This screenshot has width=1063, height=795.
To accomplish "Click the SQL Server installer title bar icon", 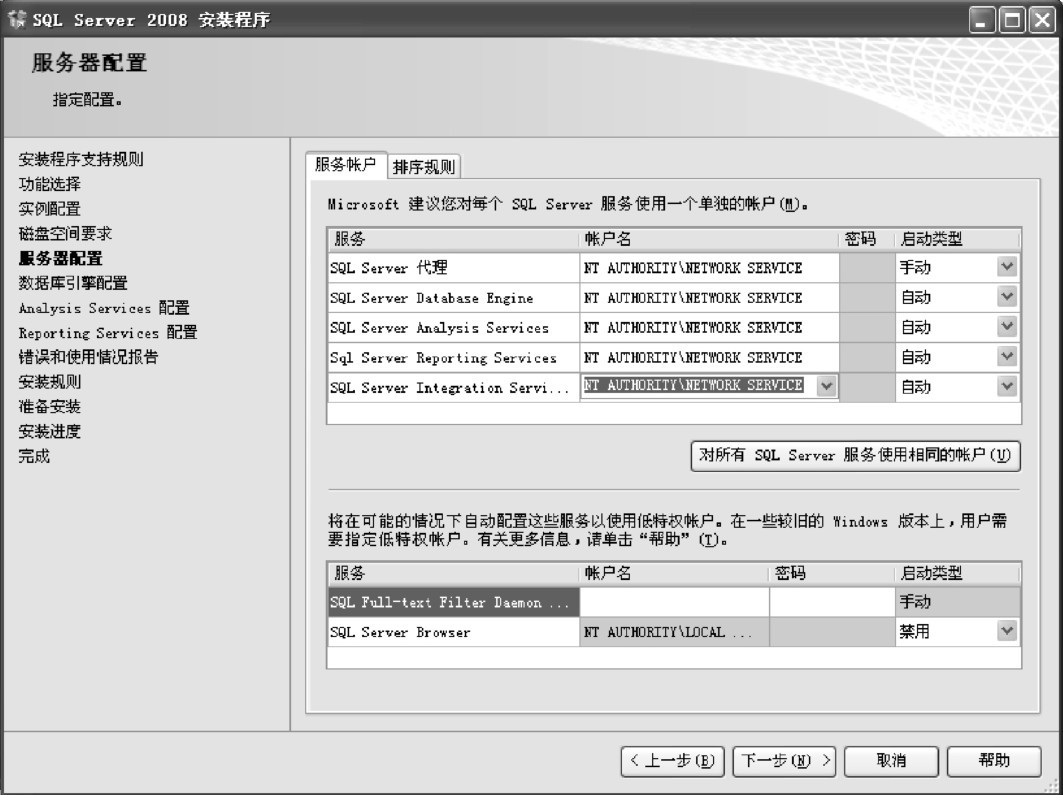I will click(16, 19).
